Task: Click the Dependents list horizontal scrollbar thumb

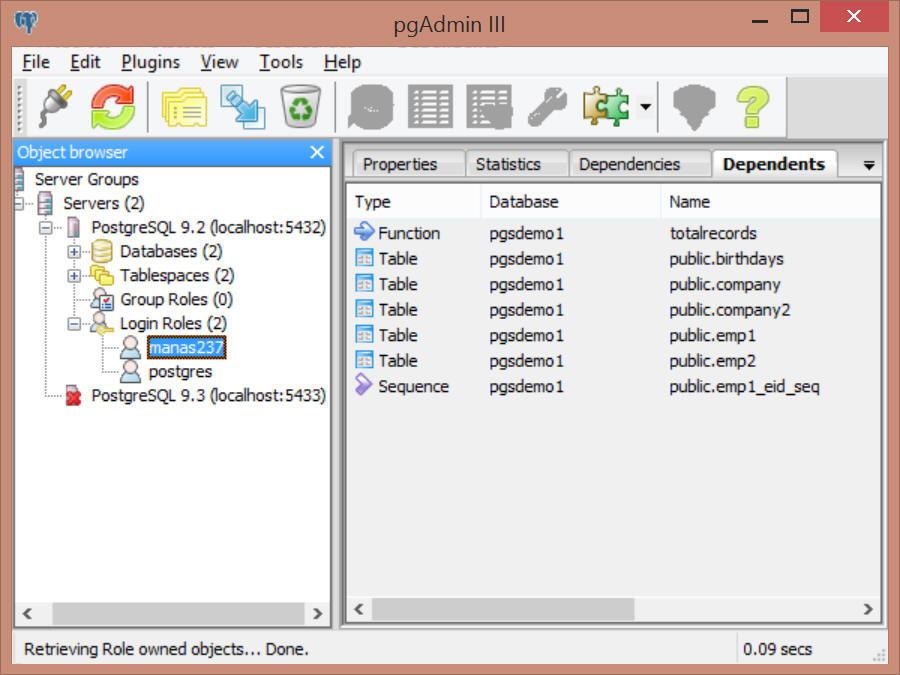Action: [503, 609]
